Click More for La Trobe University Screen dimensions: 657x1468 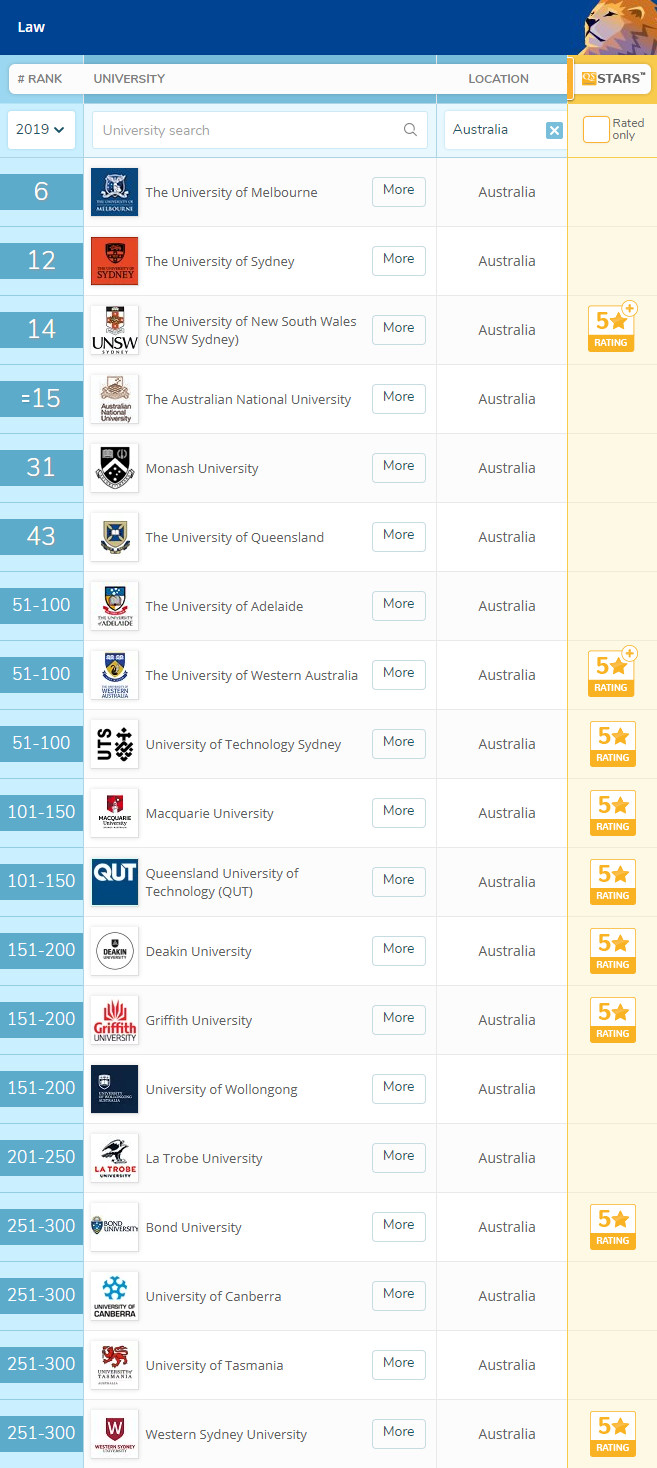click(x=399, y=1157)
